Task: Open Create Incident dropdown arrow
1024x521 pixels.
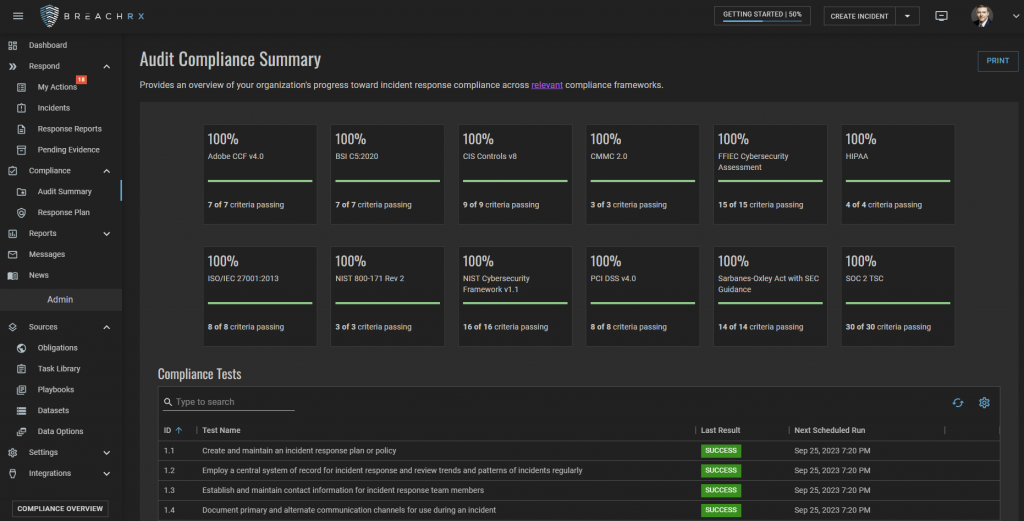Action: 907,16
